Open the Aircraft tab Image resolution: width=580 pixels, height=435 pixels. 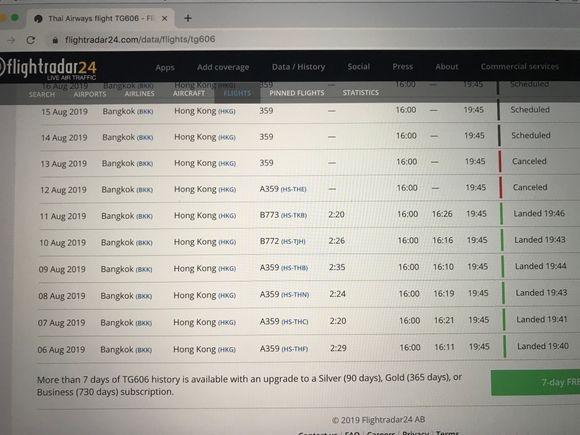[189, 93]
